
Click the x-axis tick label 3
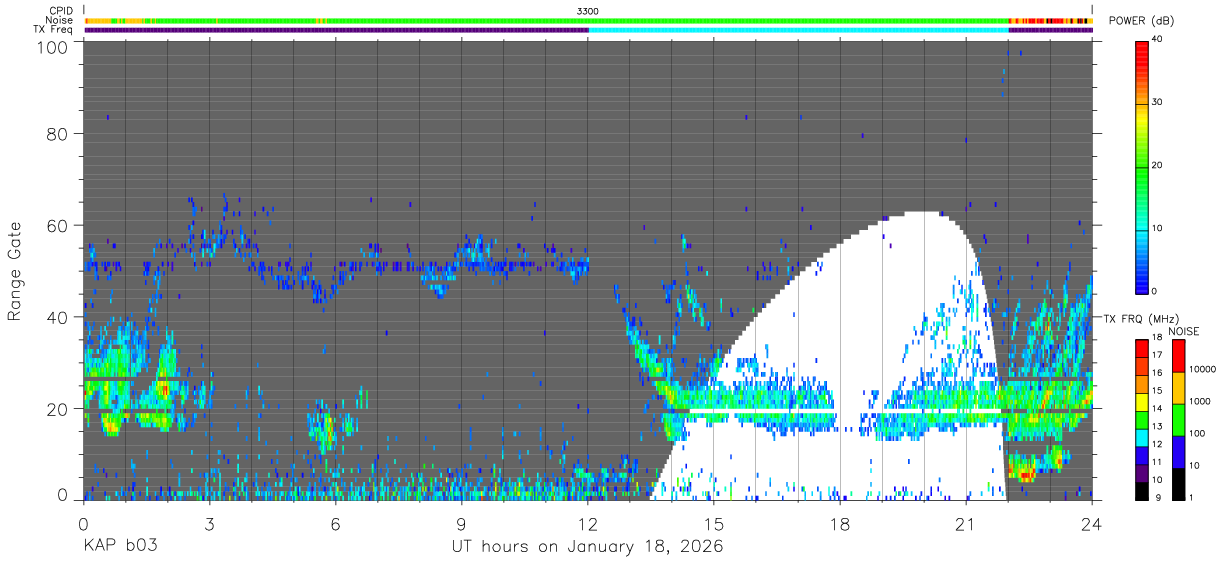[x=209, y=524]
